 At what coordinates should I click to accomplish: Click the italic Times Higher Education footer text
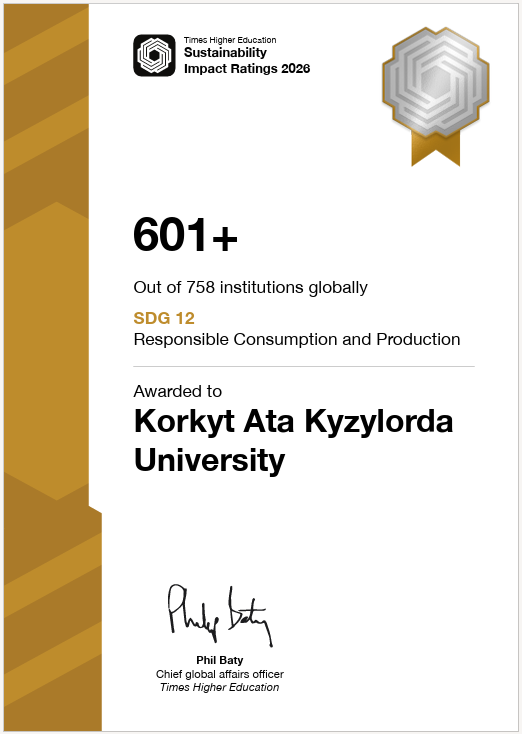click(x=220, y=687)
